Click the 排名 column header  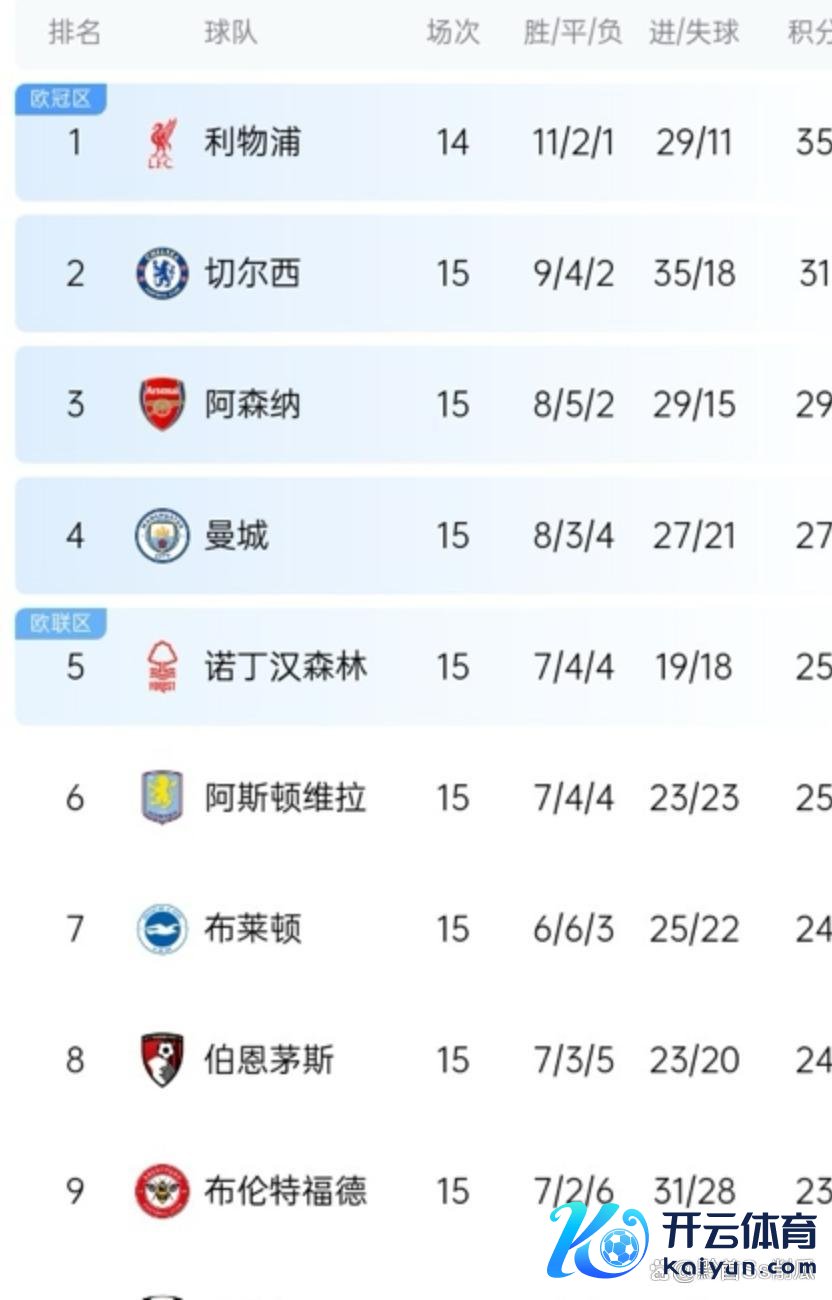(74, 32)
